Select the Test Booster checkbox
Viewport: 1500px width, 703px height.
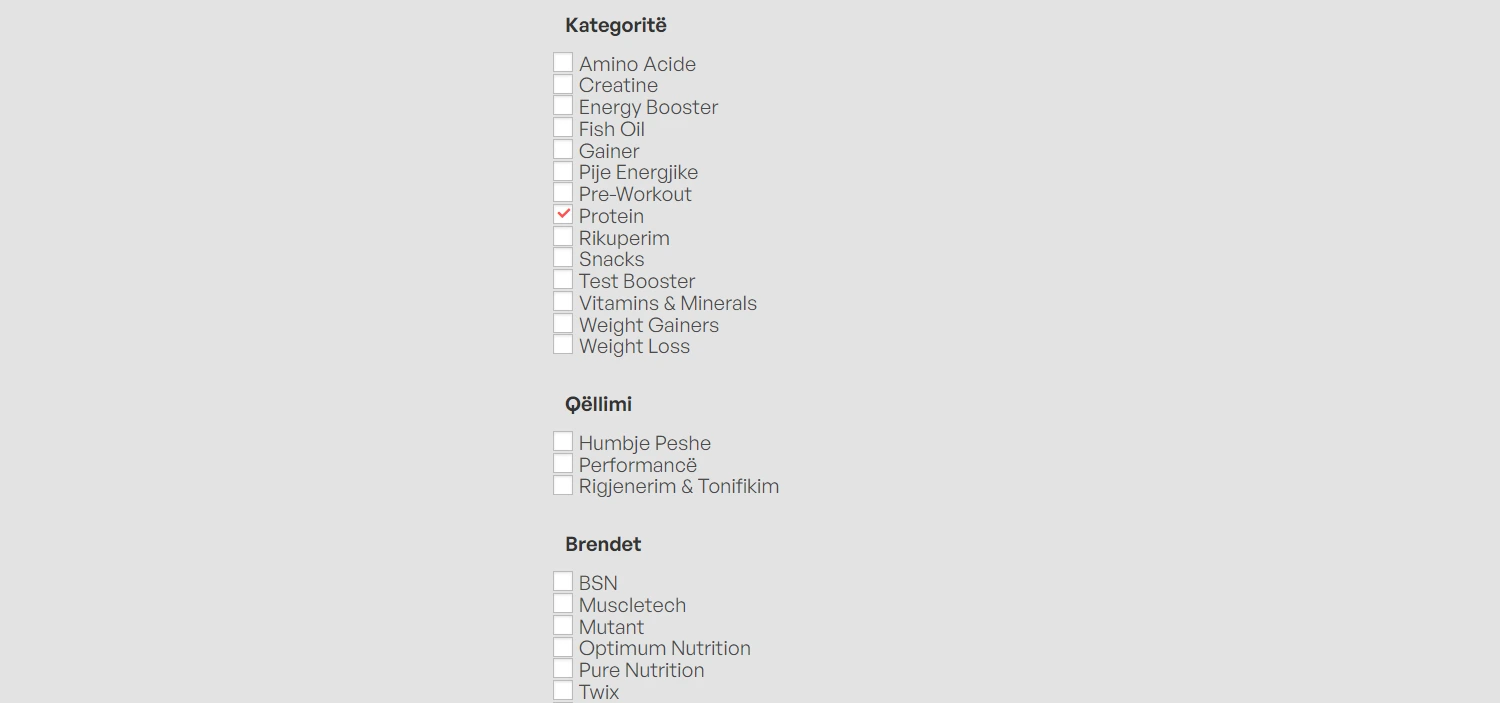click(x=563, y=280)
